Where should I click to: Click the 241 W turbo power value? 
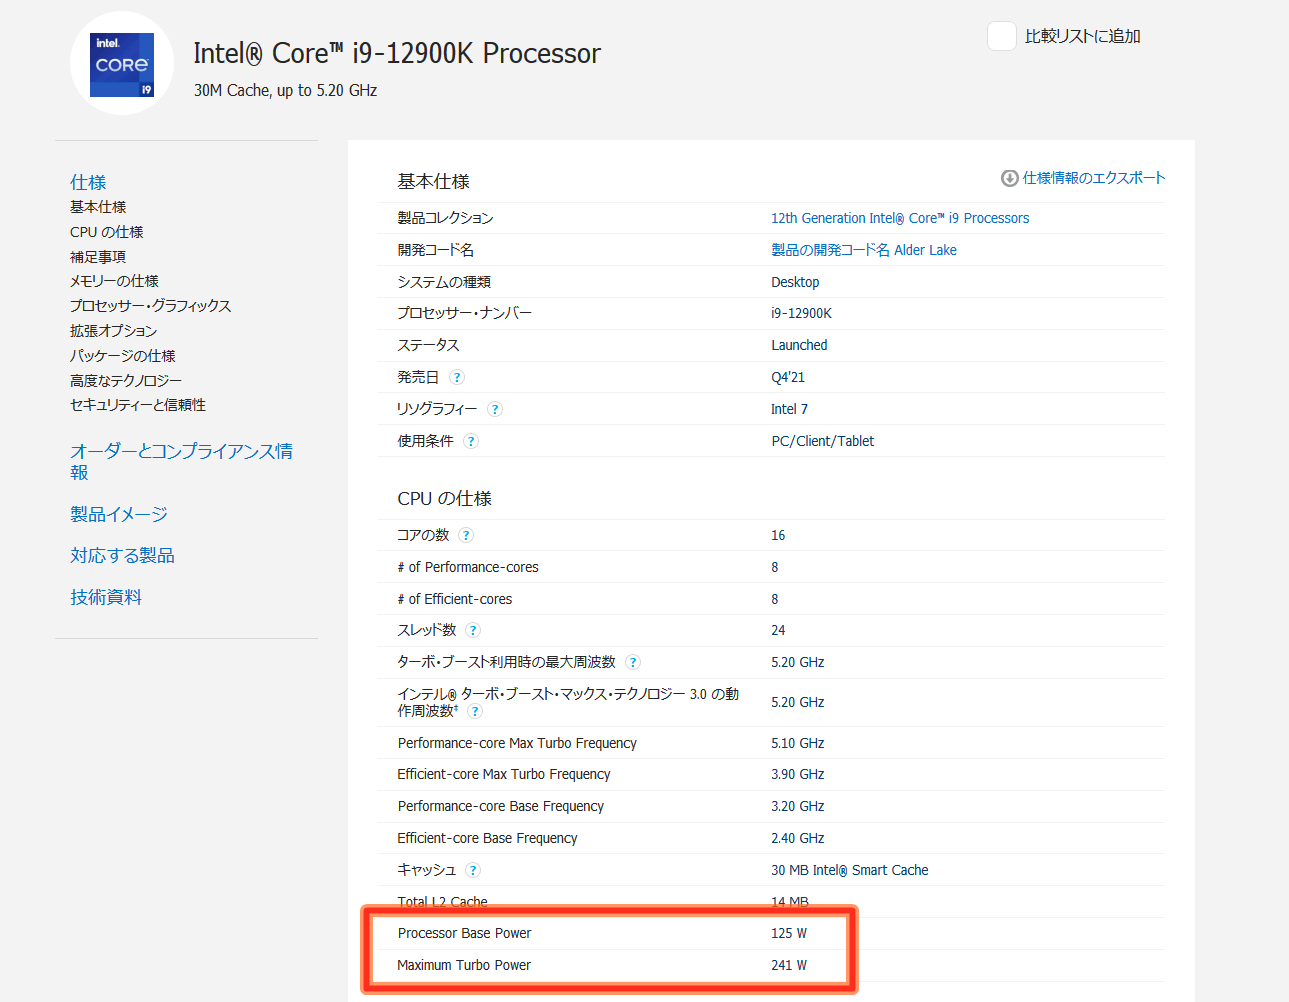[x=789, y=965]
